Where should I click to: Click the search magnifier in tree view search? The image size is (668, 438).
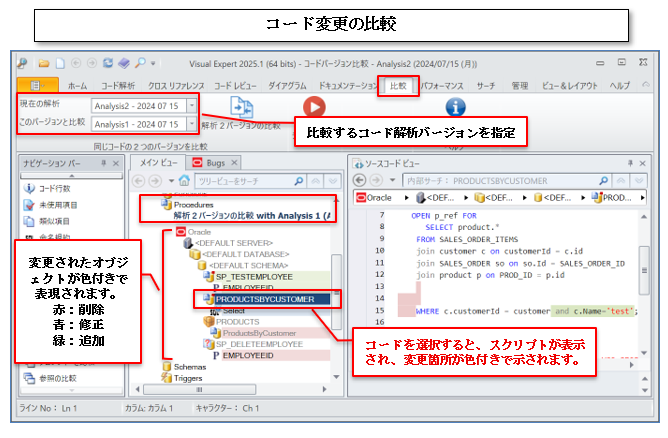[x=298, y=181]
